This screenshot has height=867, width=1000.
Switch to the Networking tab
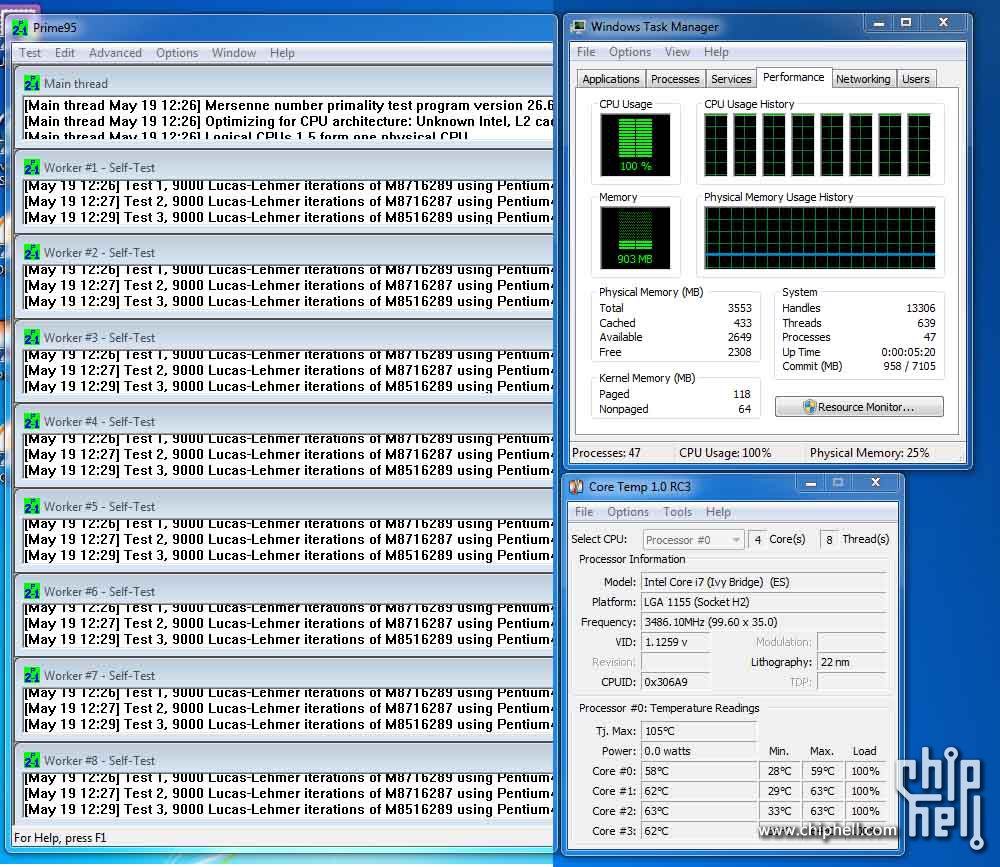tap(863, 79)
